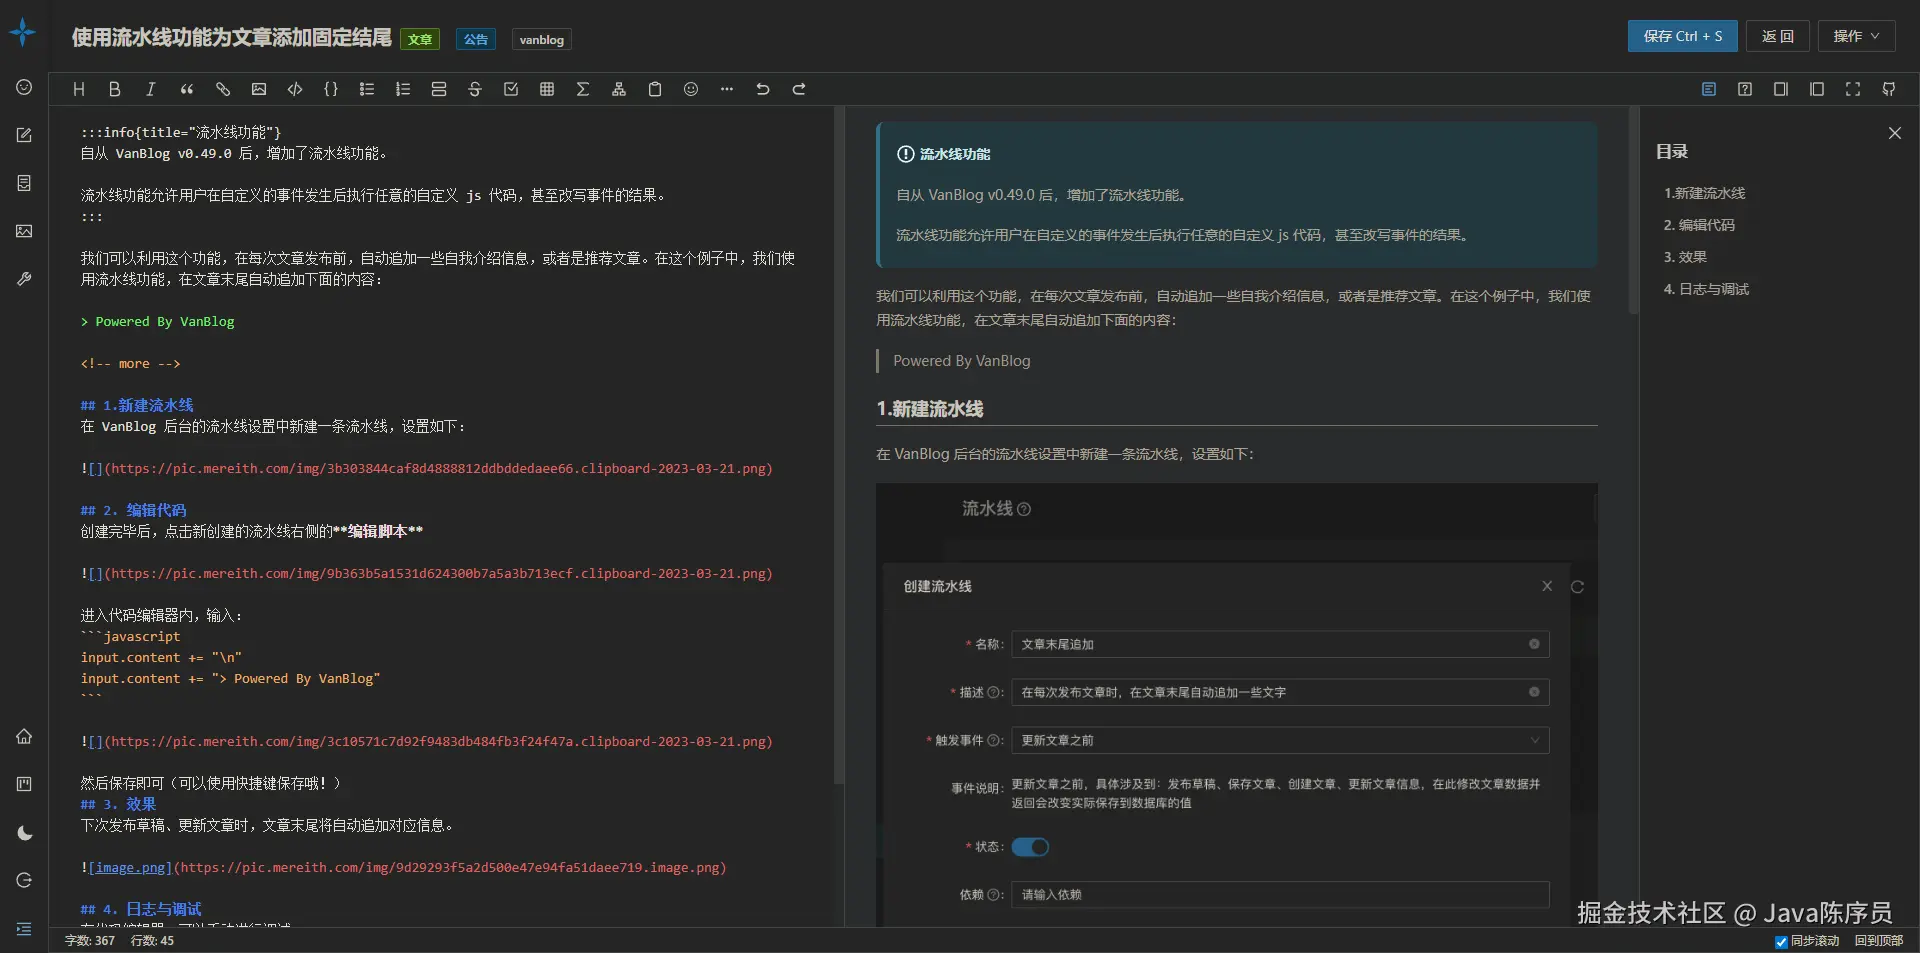Image resolution: width=1920 pixels, height=953 pixels.
Task: Toggle dark mode with the moon icon
Action: pos(24,833)
